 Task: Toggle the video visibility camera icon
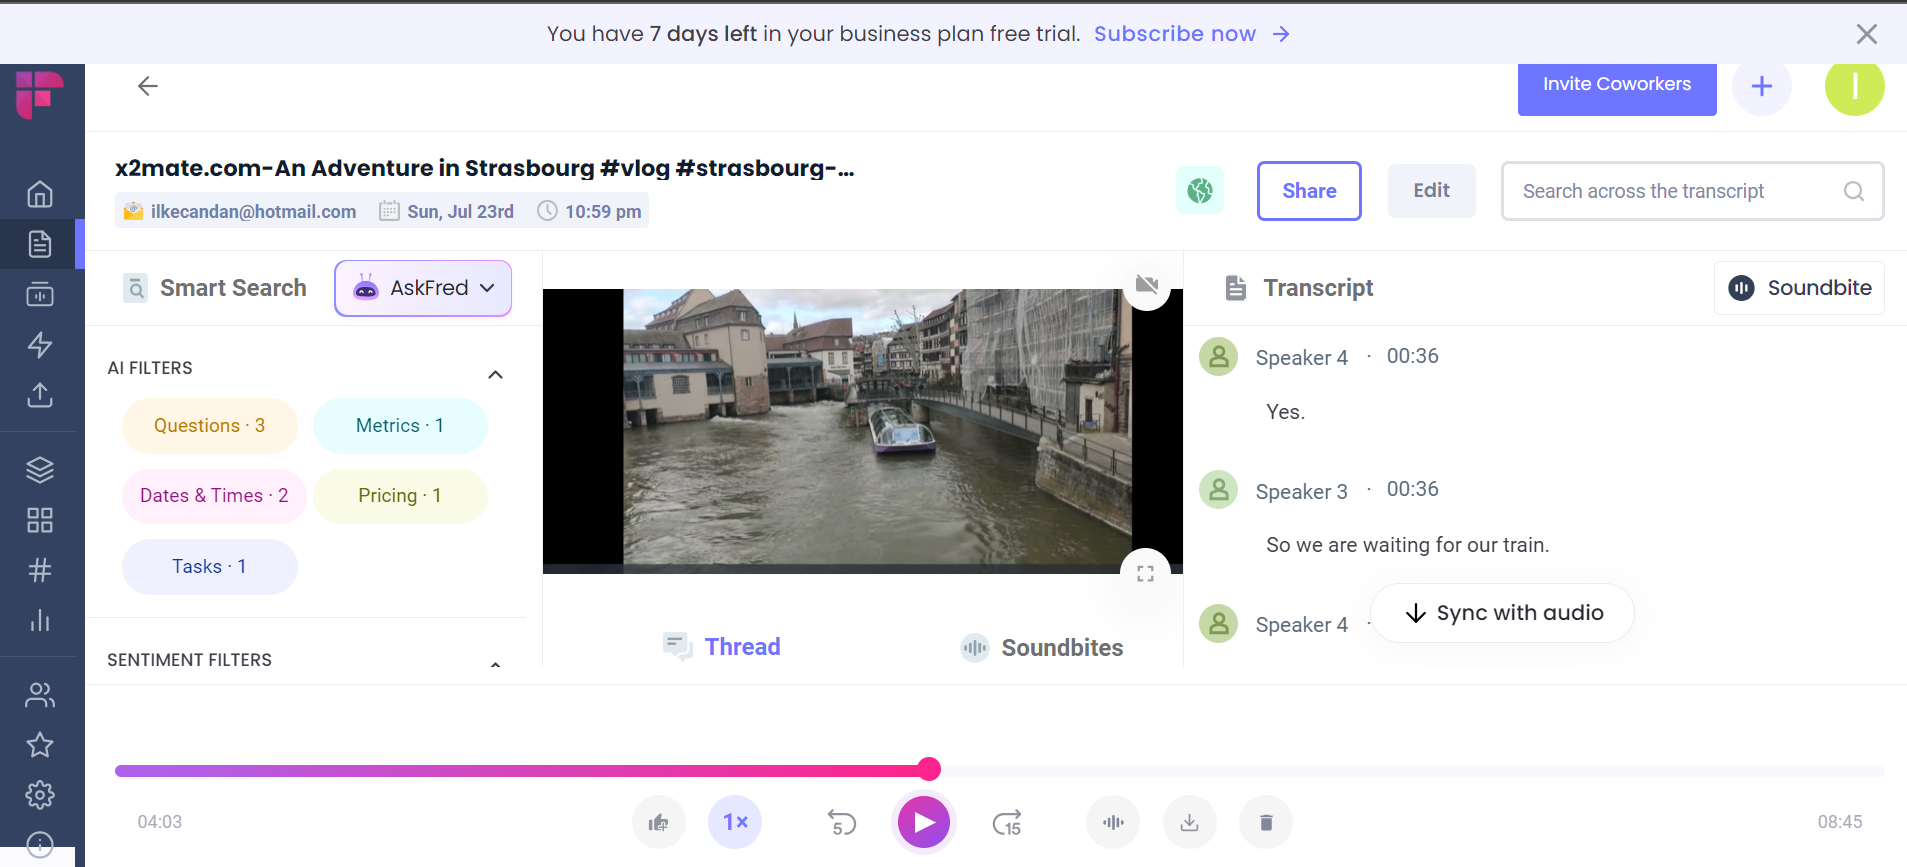1147,285
